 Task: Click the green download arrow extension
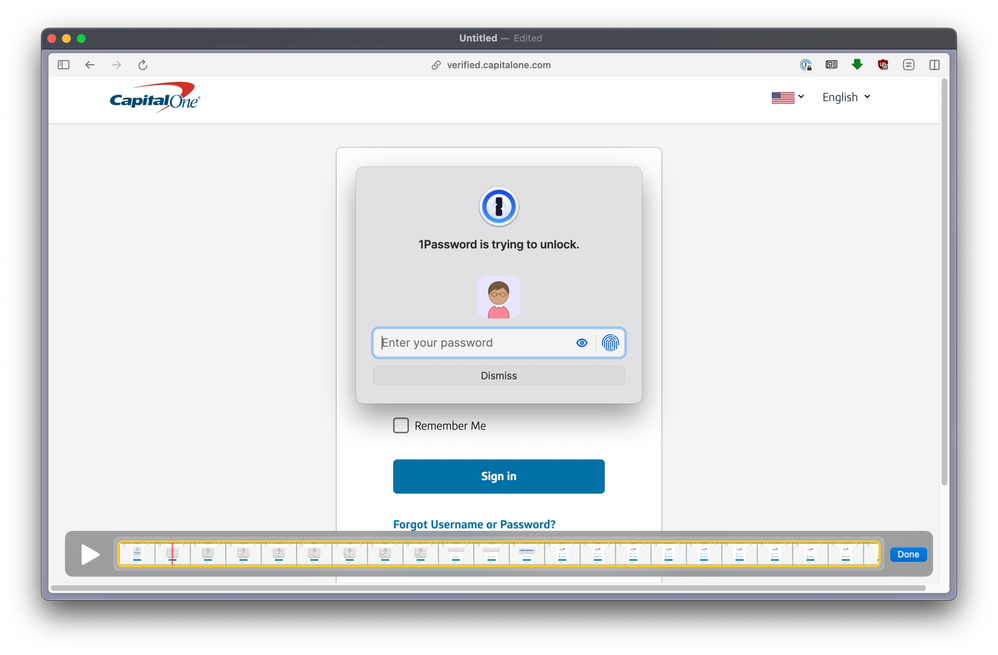857,64
